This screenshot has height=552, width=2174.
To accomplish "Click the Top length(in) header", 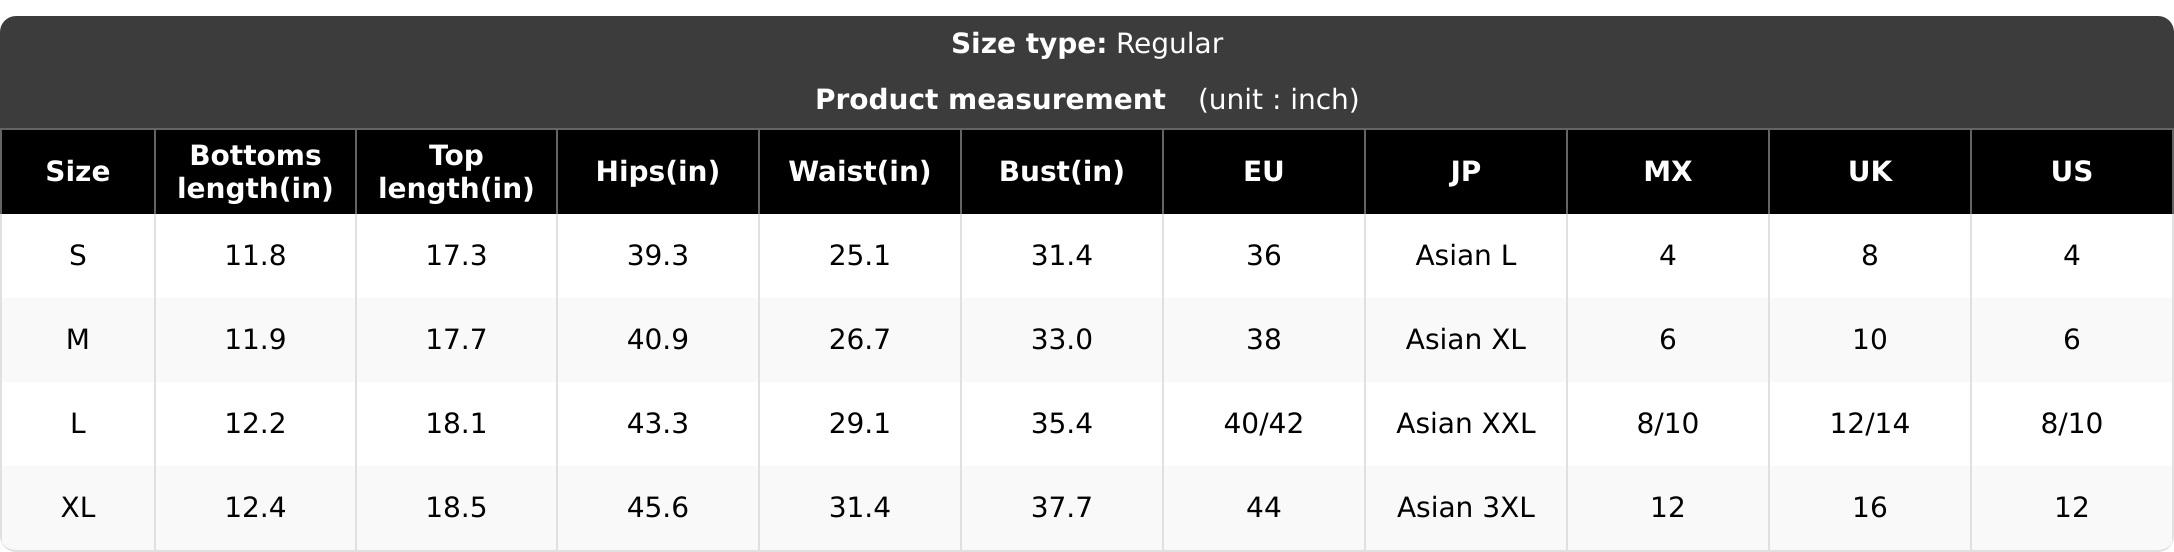I will pos(456,172).
